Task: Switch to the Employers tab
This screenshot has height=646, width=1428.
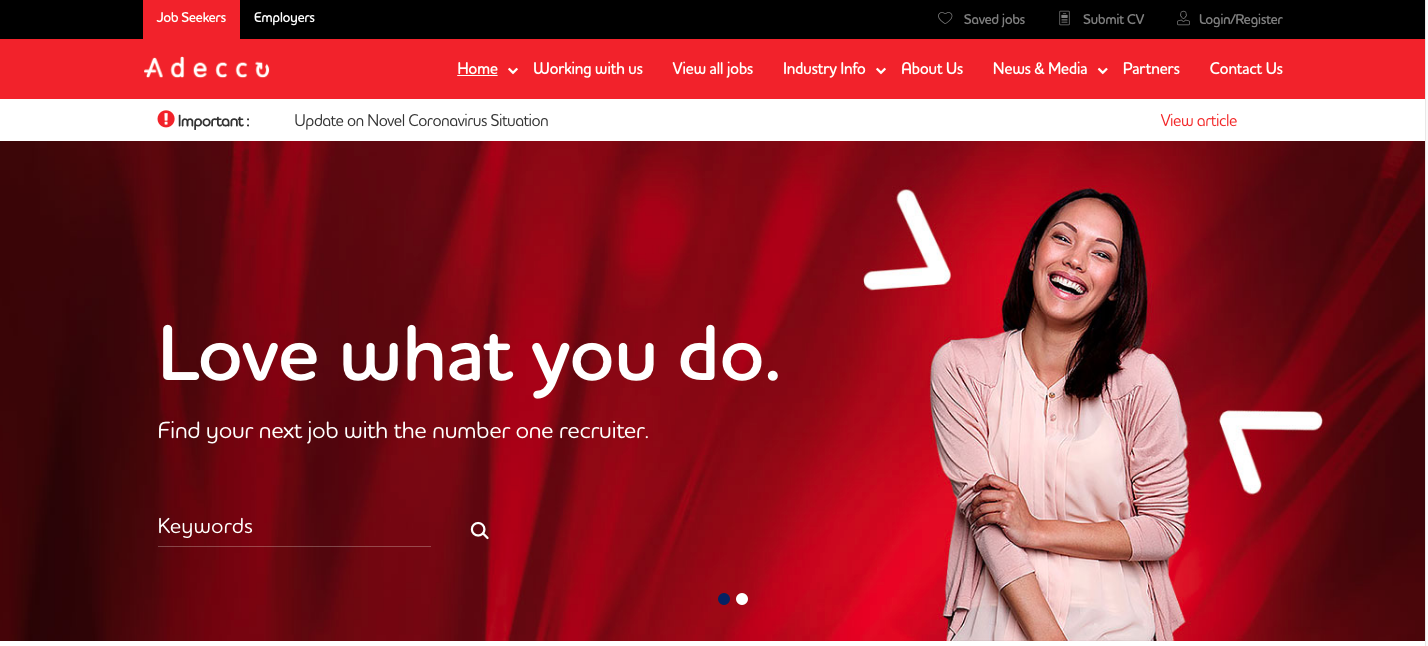Action: 284,18
